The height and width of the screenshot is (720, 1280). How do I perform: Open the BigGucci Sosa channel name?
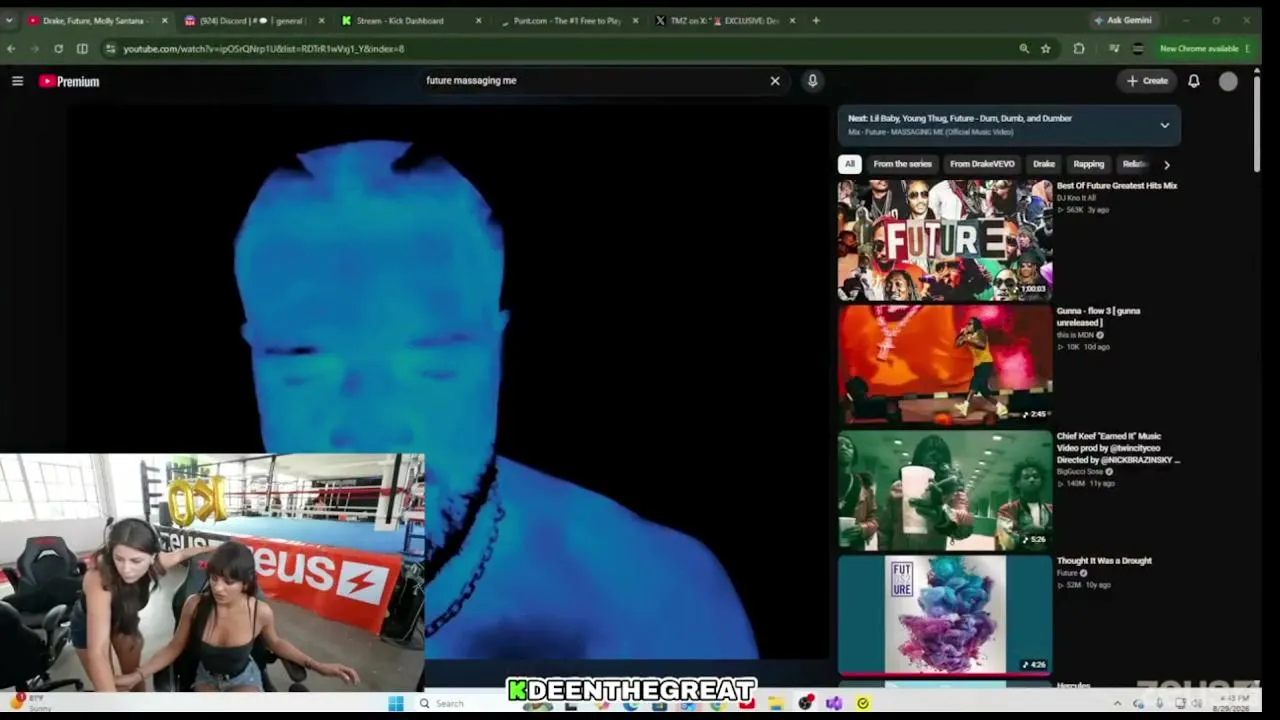(1081, 472)
